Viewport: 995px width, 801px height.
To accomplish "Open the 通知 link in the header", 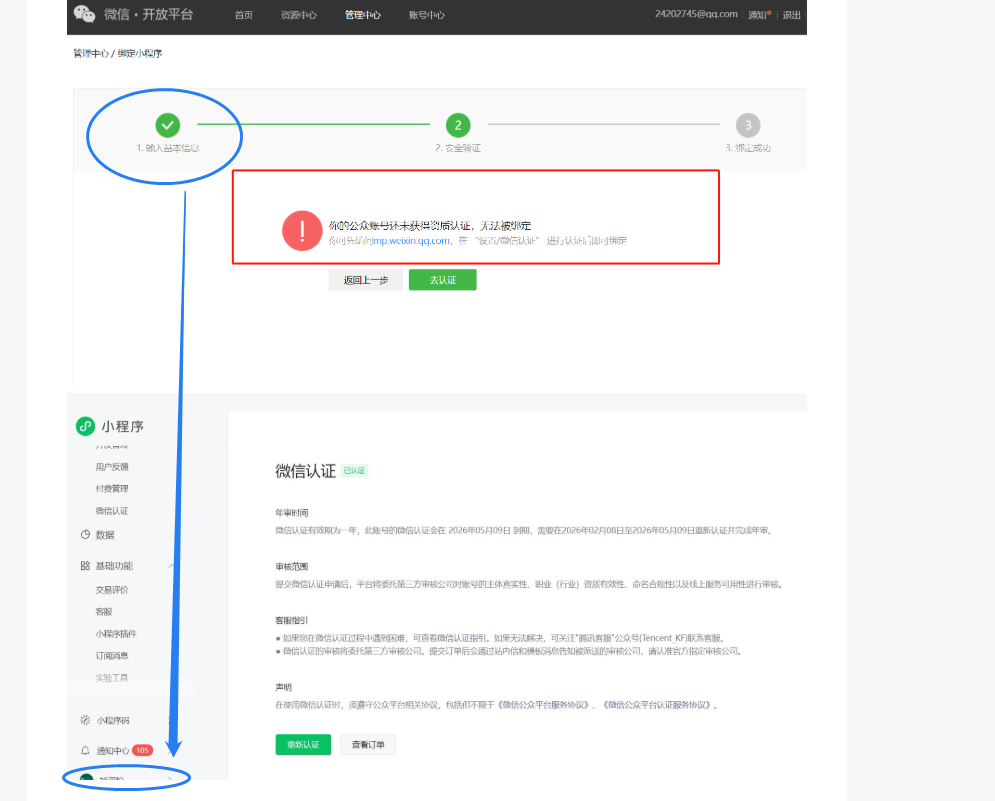I will [757, 15].
